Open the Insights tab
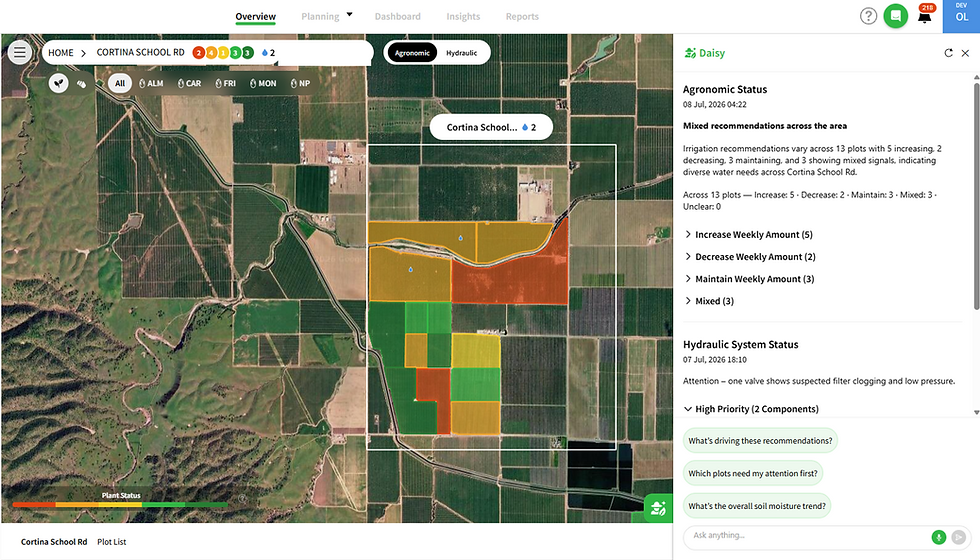This screenshot has width=980, height=560. click(463, 17)
